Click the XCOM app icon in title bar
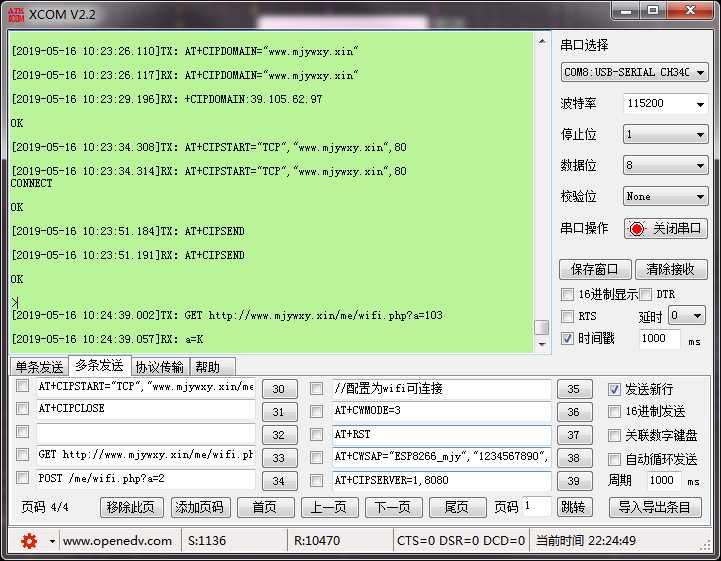 click(x=16, y=15)
